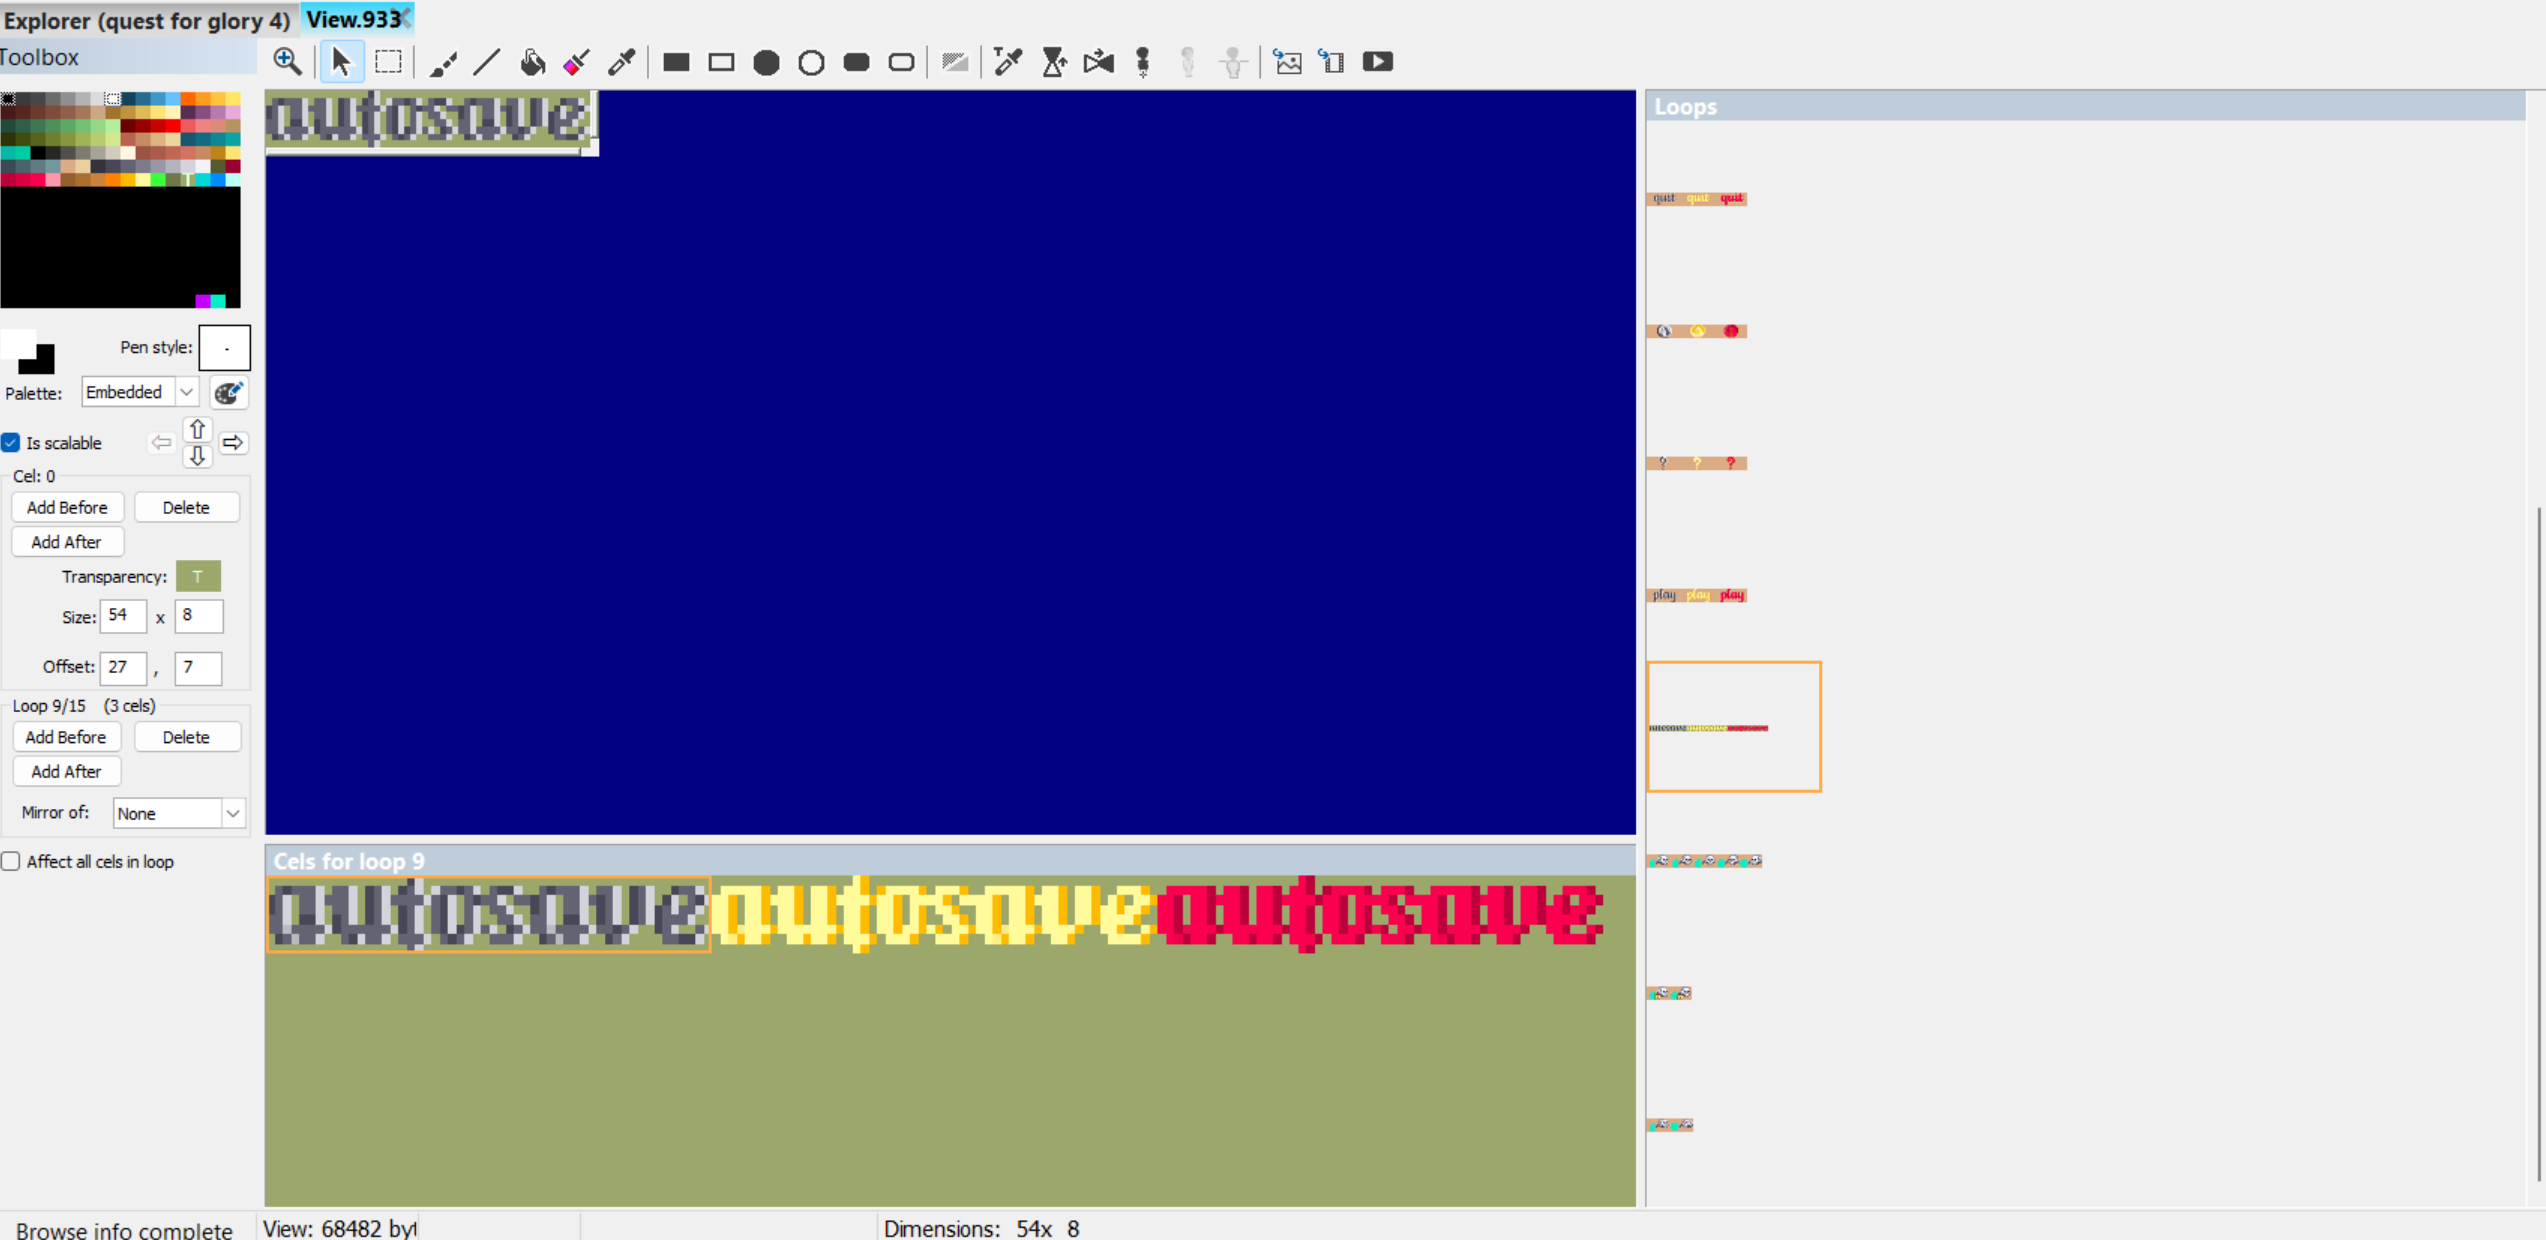Pick the magenta swatch in palette bottom row
The width and height of the screenshot is (2546, 1240).
(x=203, y=301)
